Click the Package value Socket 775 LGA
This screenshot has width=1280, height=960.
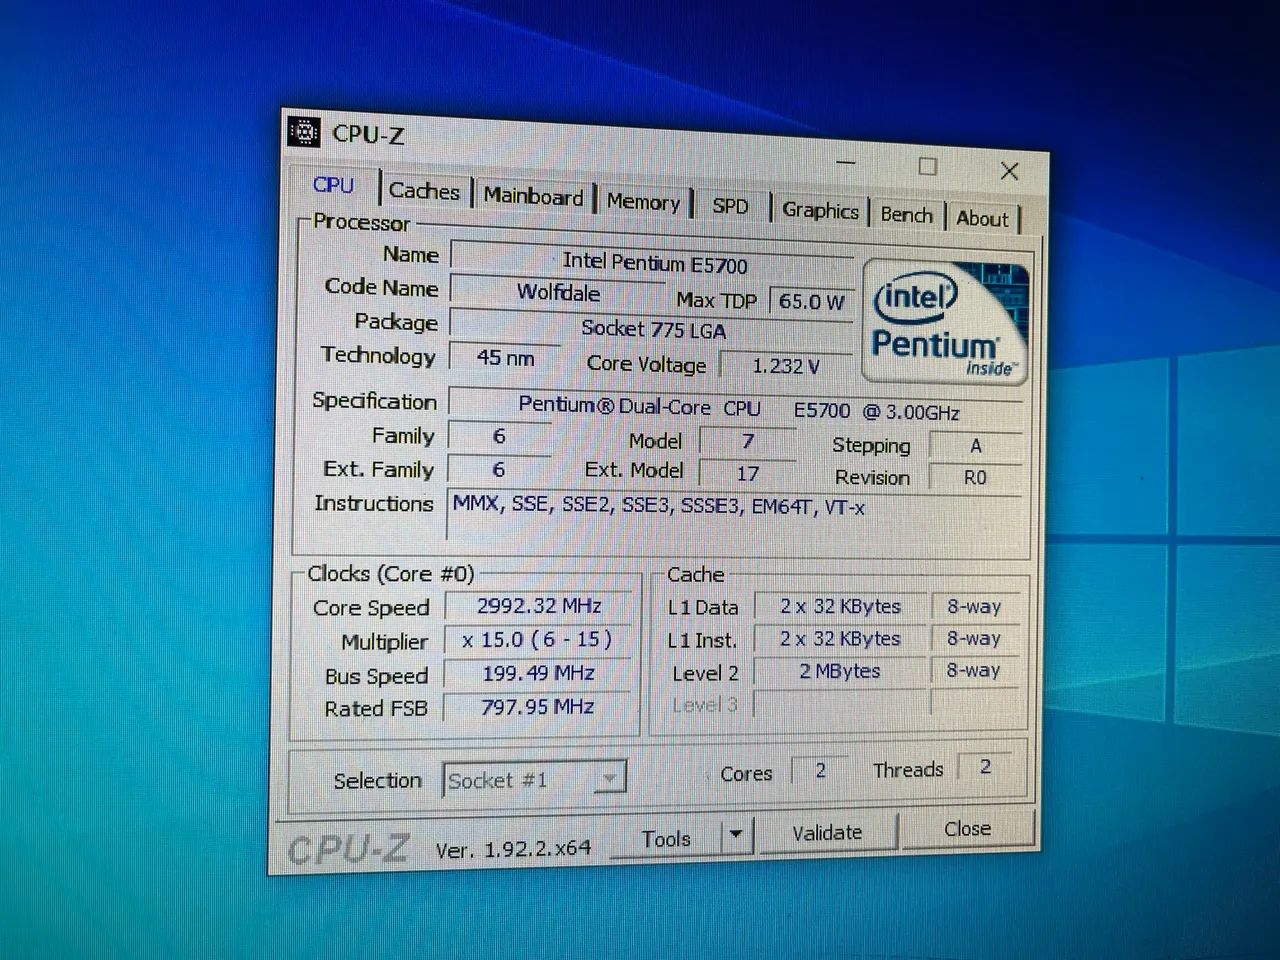653,329
